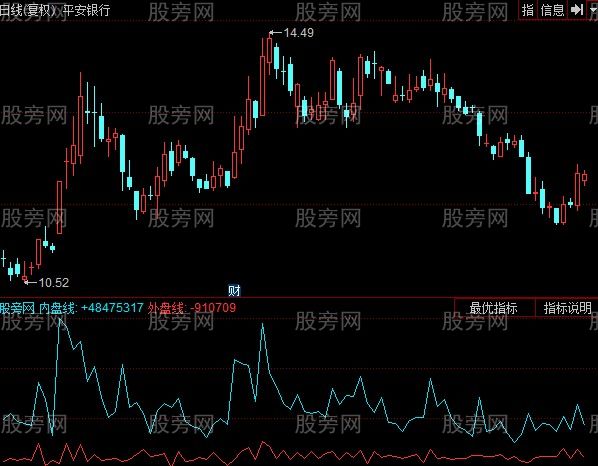598x466 pixels.
Task: Open the 指标说明 description button
Action: [x=567, y=308]
